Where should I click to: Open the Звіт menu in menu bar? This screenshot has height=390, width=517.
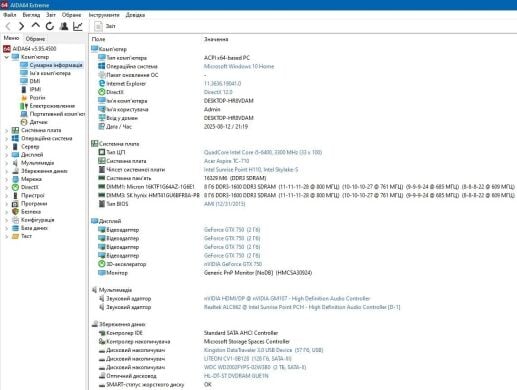tap(51, 15)
